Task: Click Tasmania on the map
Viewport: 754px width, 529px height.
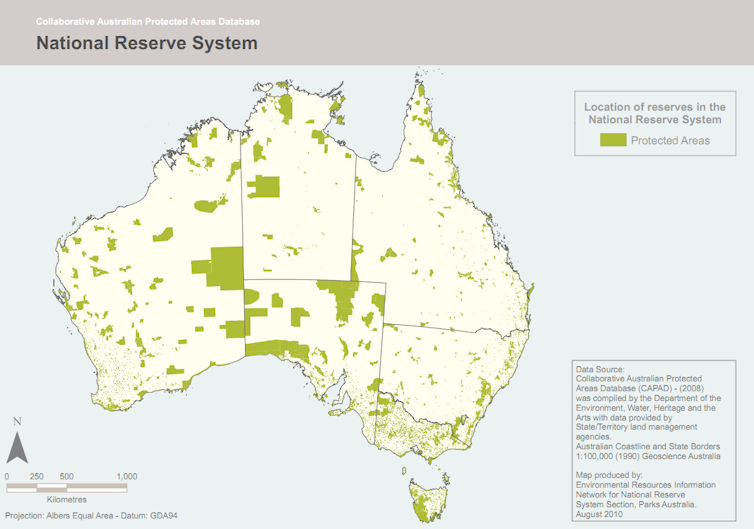Action: point(429,502)
